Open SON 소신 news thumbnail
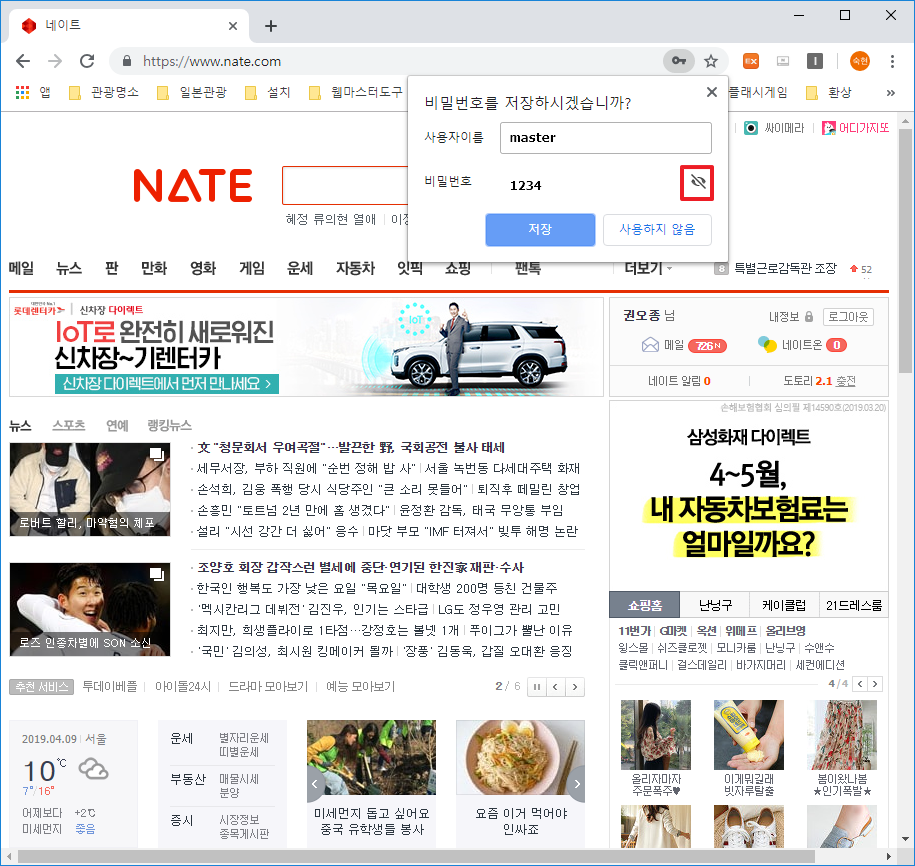 tap(90, 609)
